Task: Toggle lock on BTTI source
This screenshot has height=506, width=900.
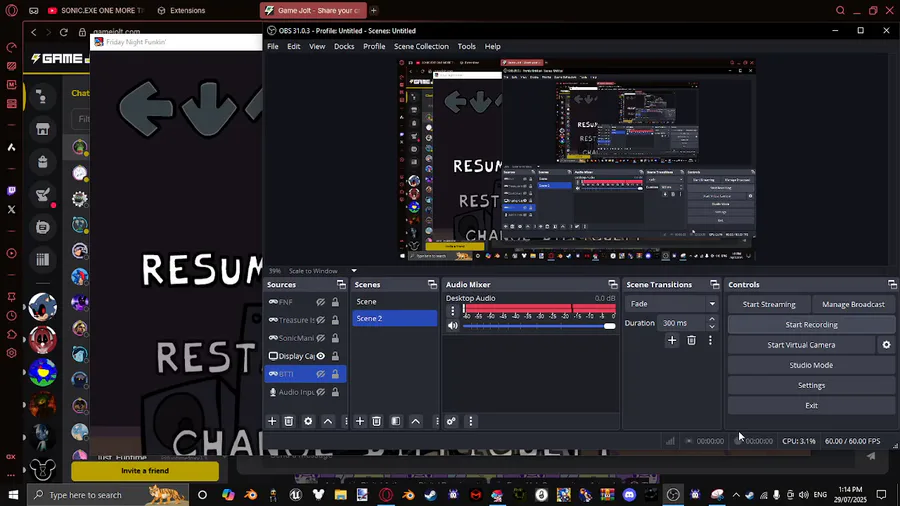Action: pyautogui.click(x=335, y=374)
